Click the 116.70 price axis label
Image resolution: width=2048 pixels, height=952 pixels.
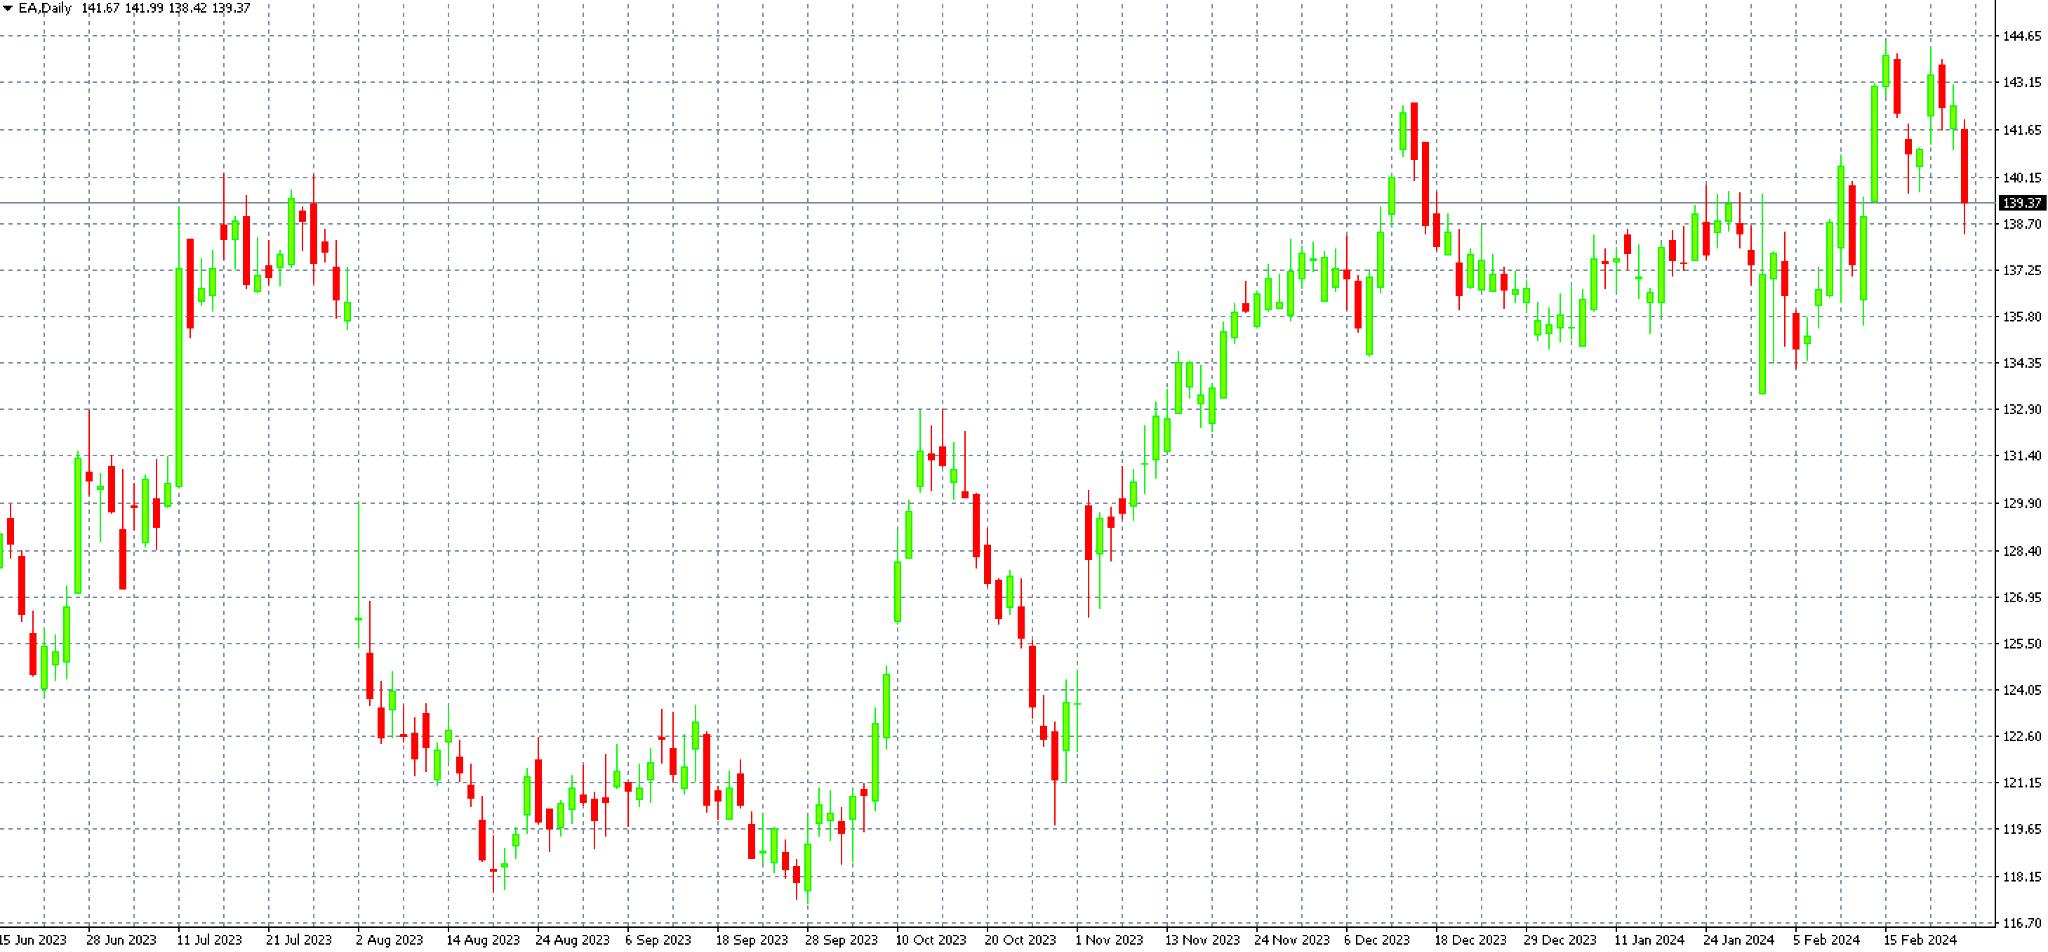[x=2022, y=923]
